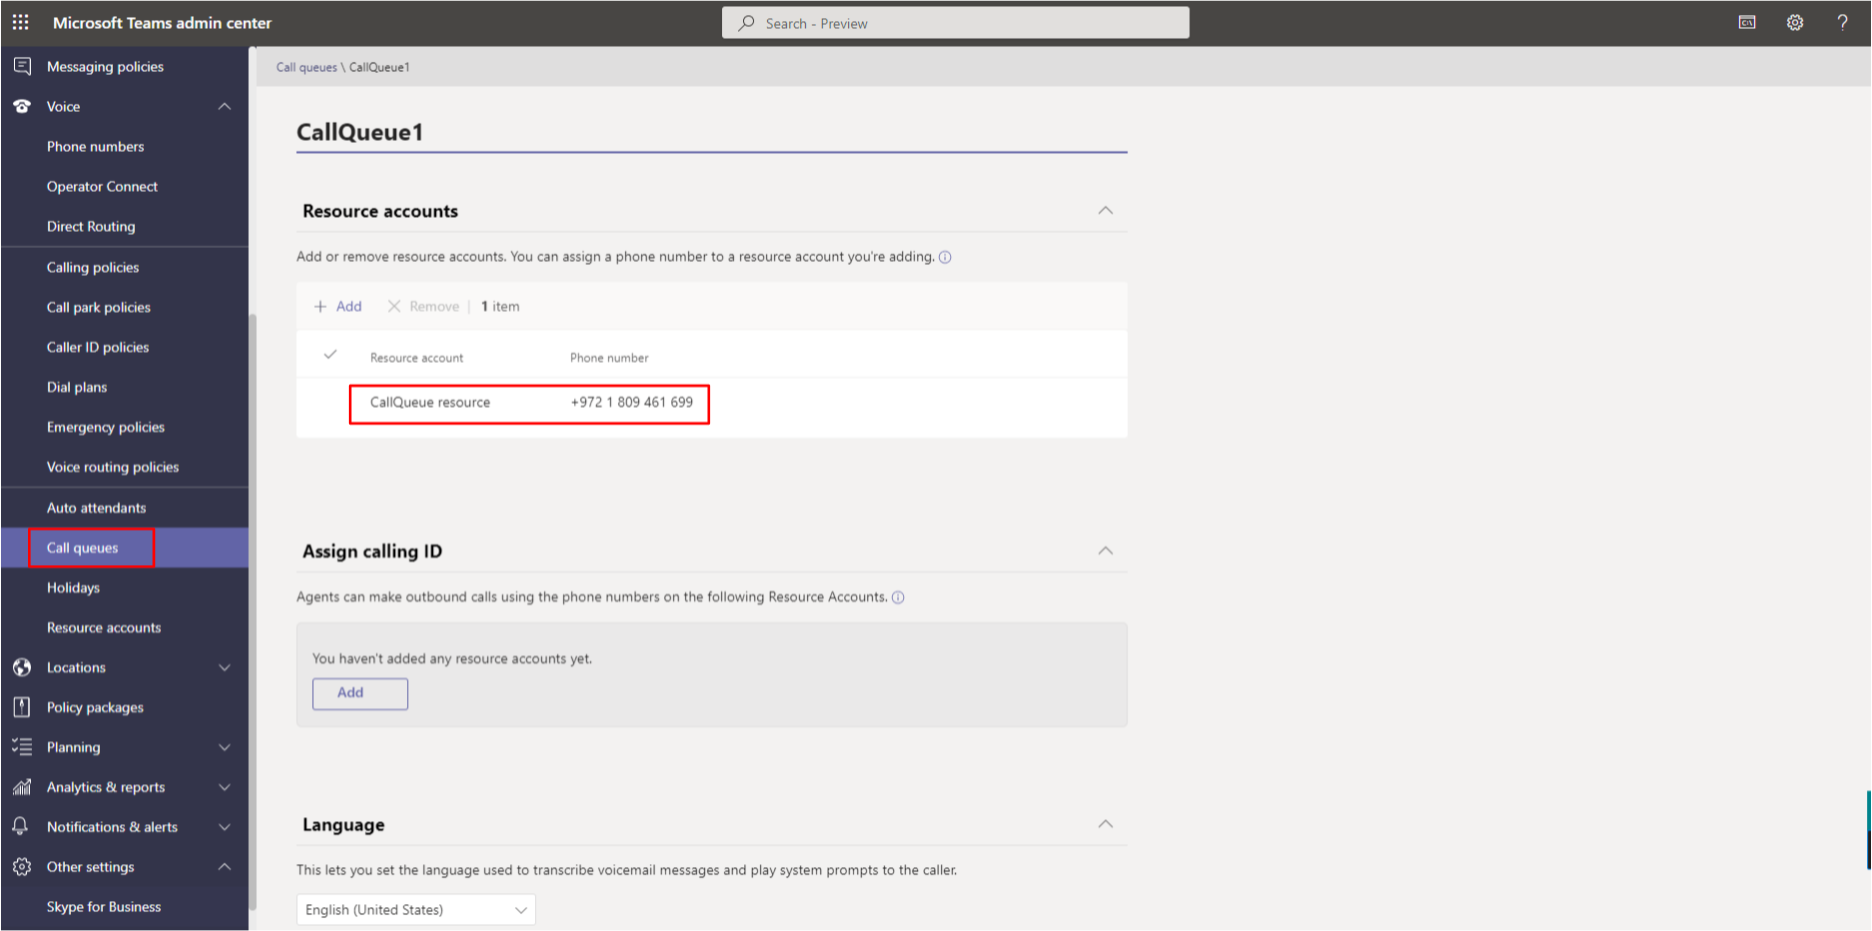Open the English (United States) language dropdown

pos(416,909)
